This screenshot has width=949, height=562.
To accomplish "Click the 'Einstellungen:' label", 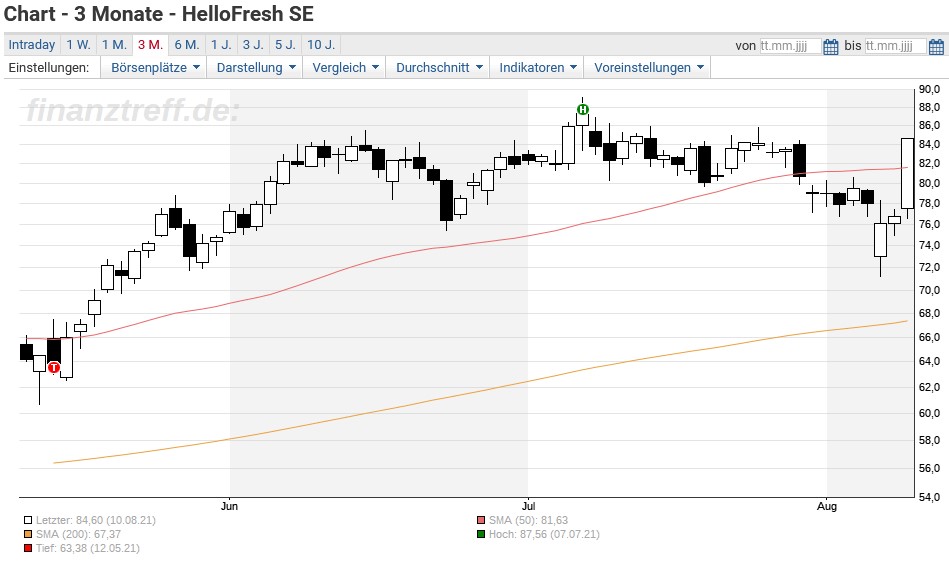I will click(x=48, y=68).
